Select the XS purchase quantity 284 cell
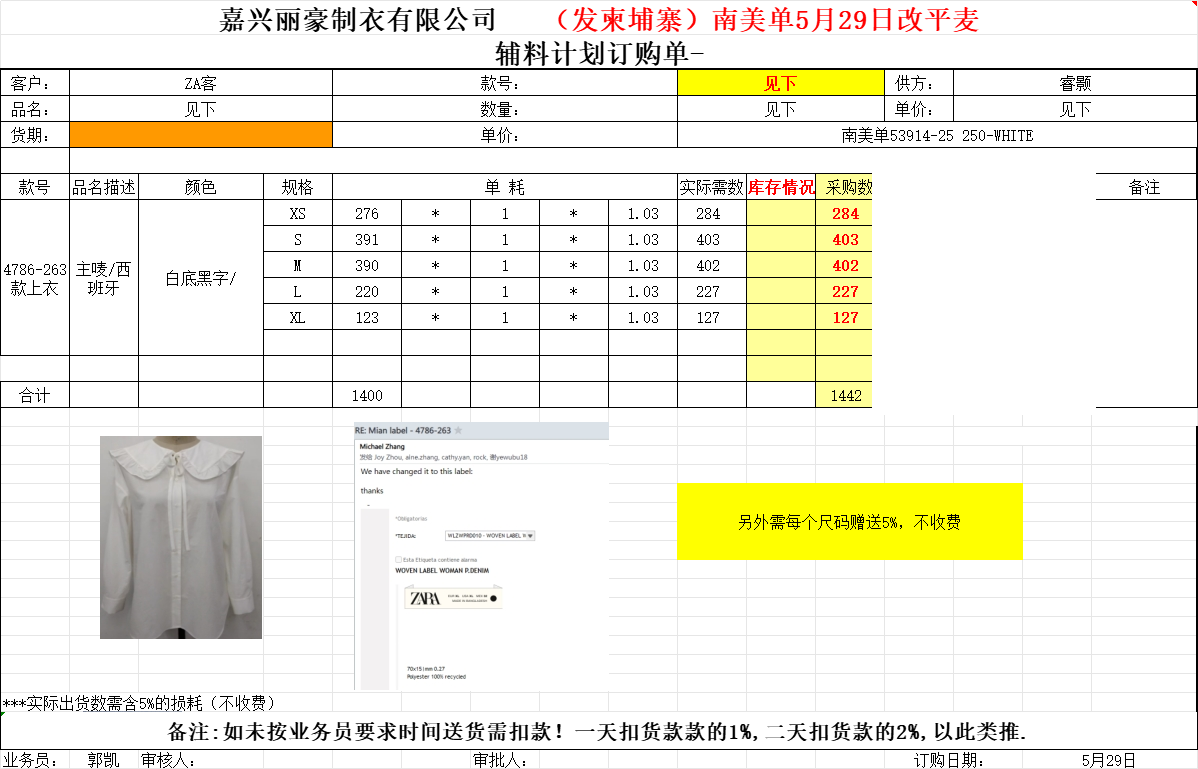1198x769 pixels. click(844, 214)
